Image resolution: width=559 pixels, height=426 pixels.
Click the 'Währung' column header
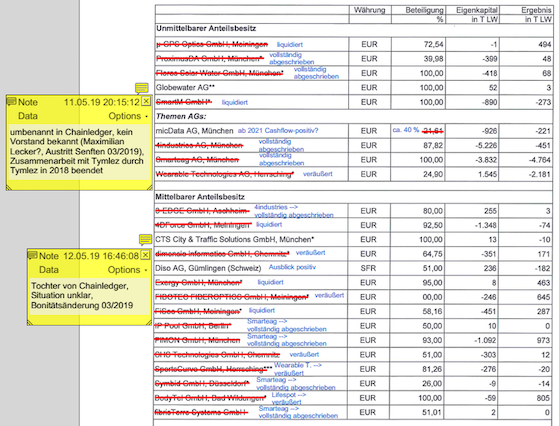point(369,10)
